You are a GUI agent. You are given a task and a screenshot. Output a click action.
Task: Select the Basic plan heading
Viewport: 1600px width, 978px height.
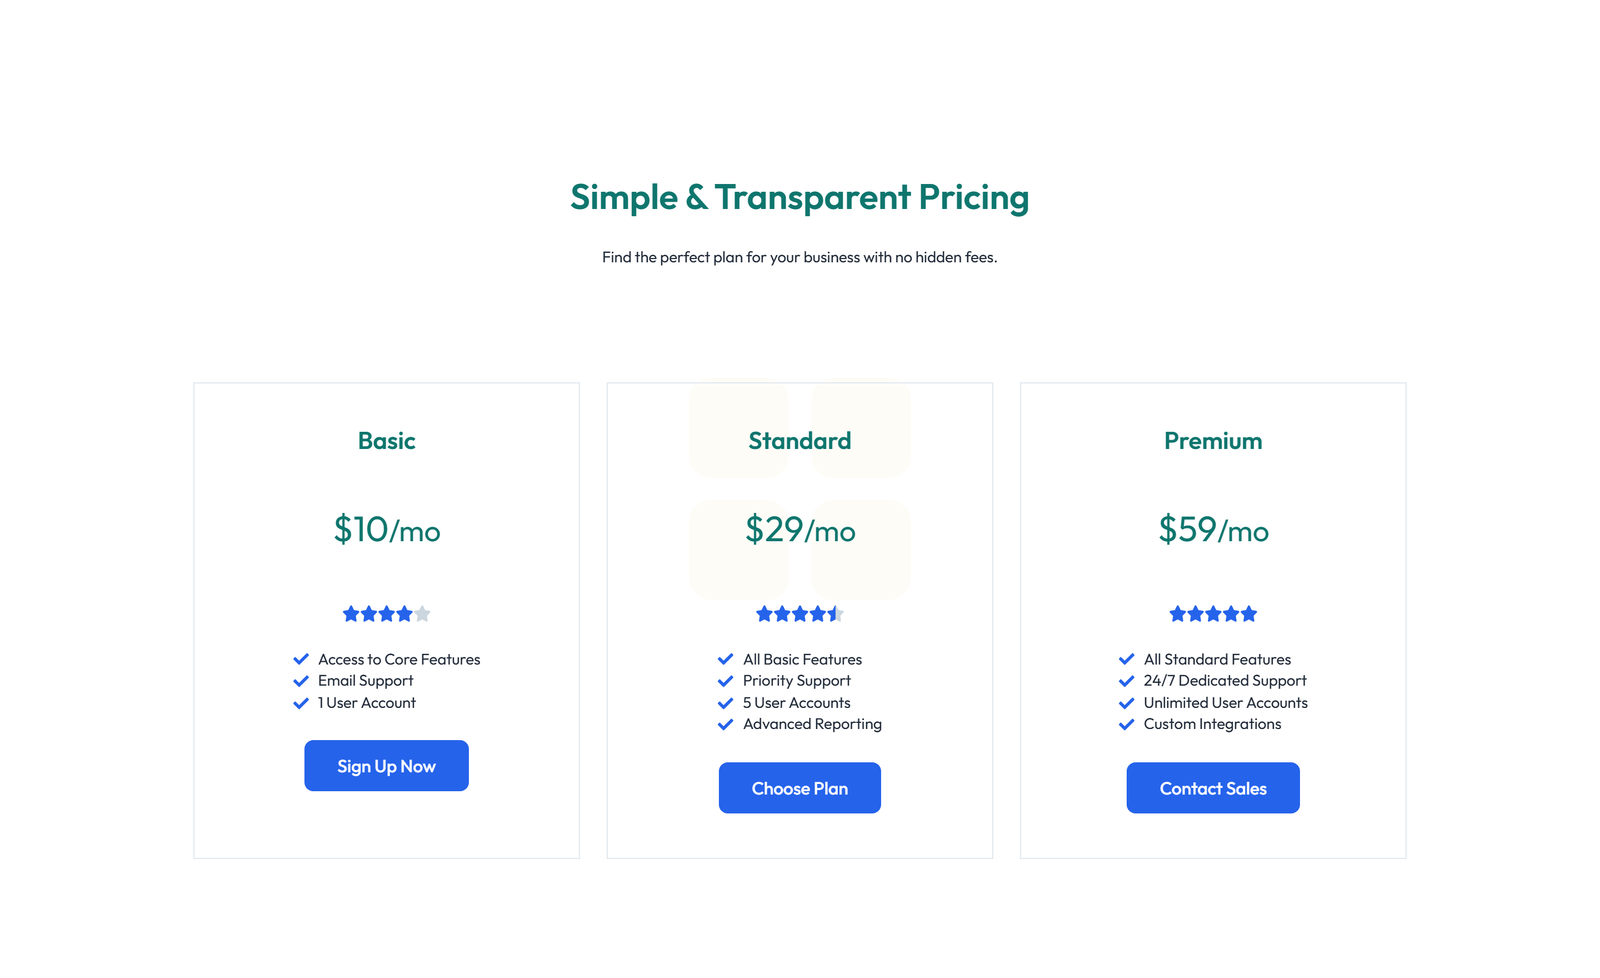pyautogui.click(x=386, y=440)
